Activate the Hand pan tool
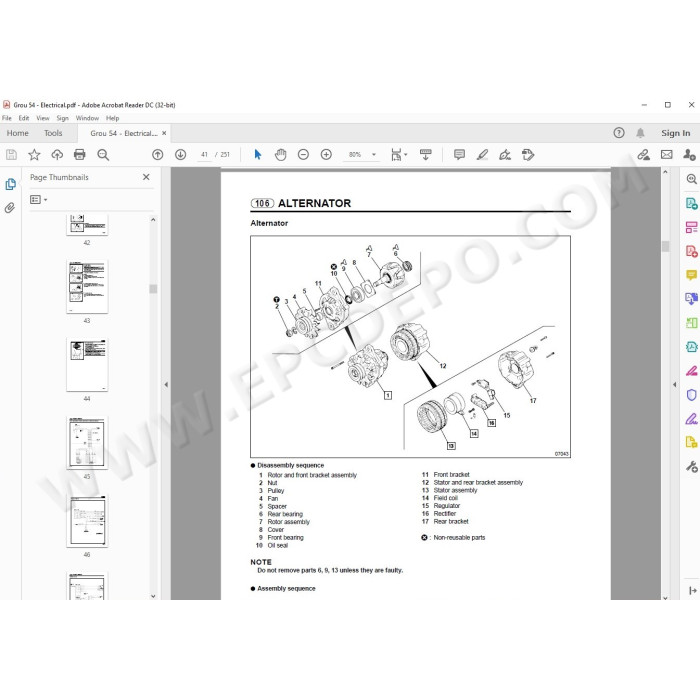 tap(280, 155)
